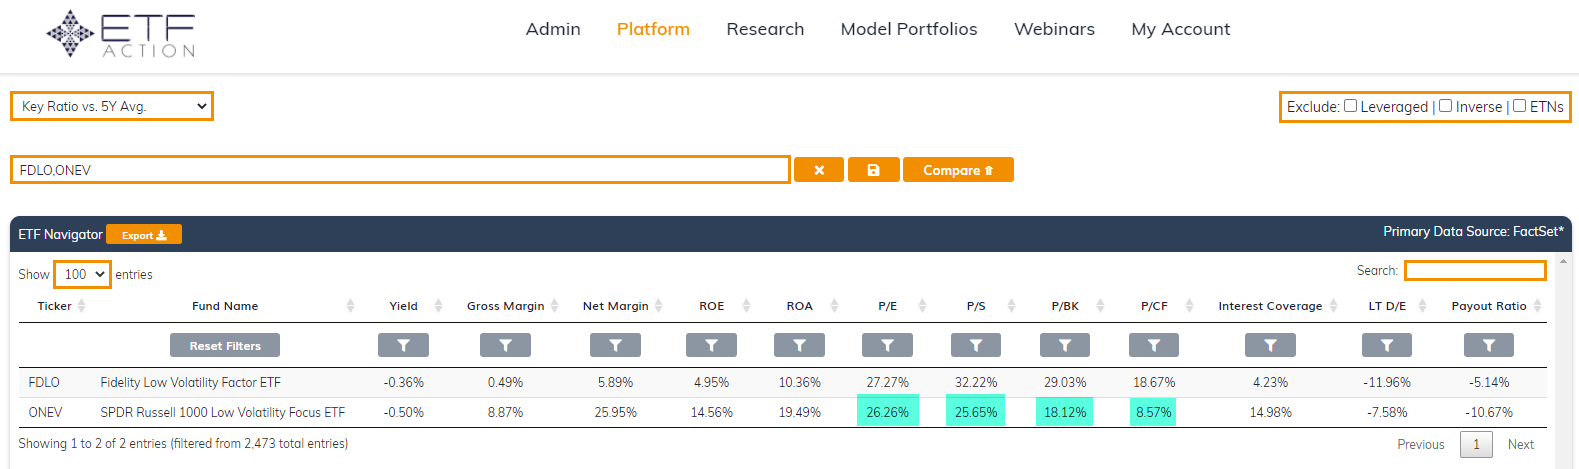Image resolution: width=1579 pixels, height=469 pixels.
Task: Click SPDR Russell 1000 Low Volatility Focus ETF
Action: 222,412
